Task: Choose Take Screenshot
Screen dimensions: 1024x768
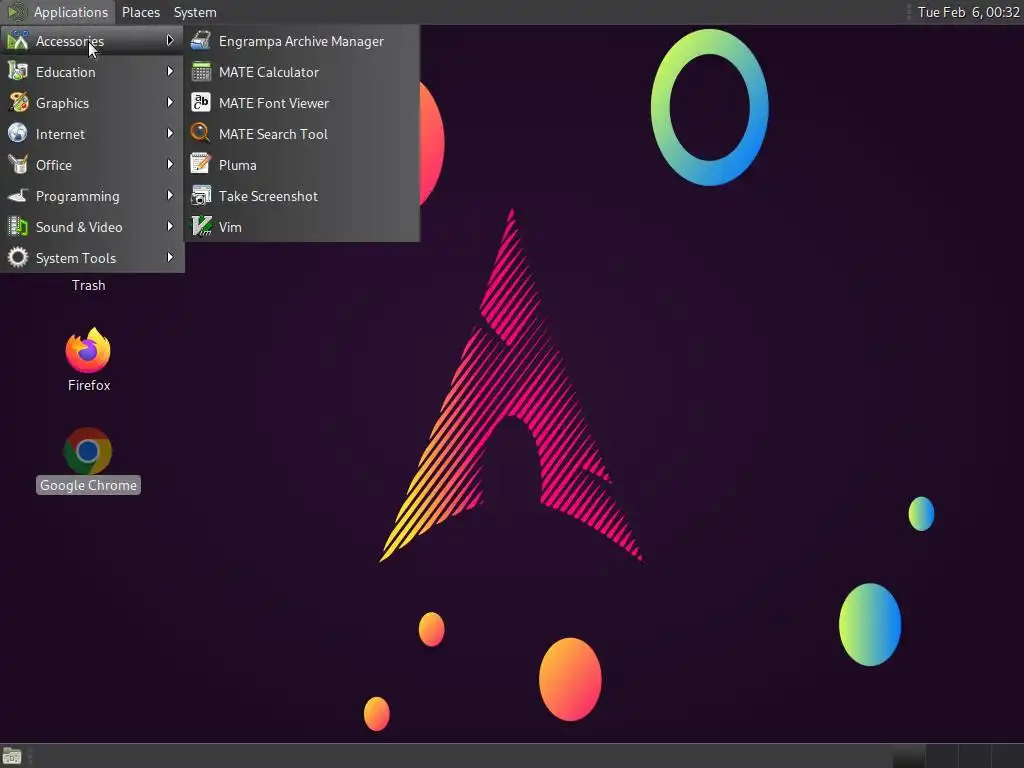Action: click(x=302, y=195)
